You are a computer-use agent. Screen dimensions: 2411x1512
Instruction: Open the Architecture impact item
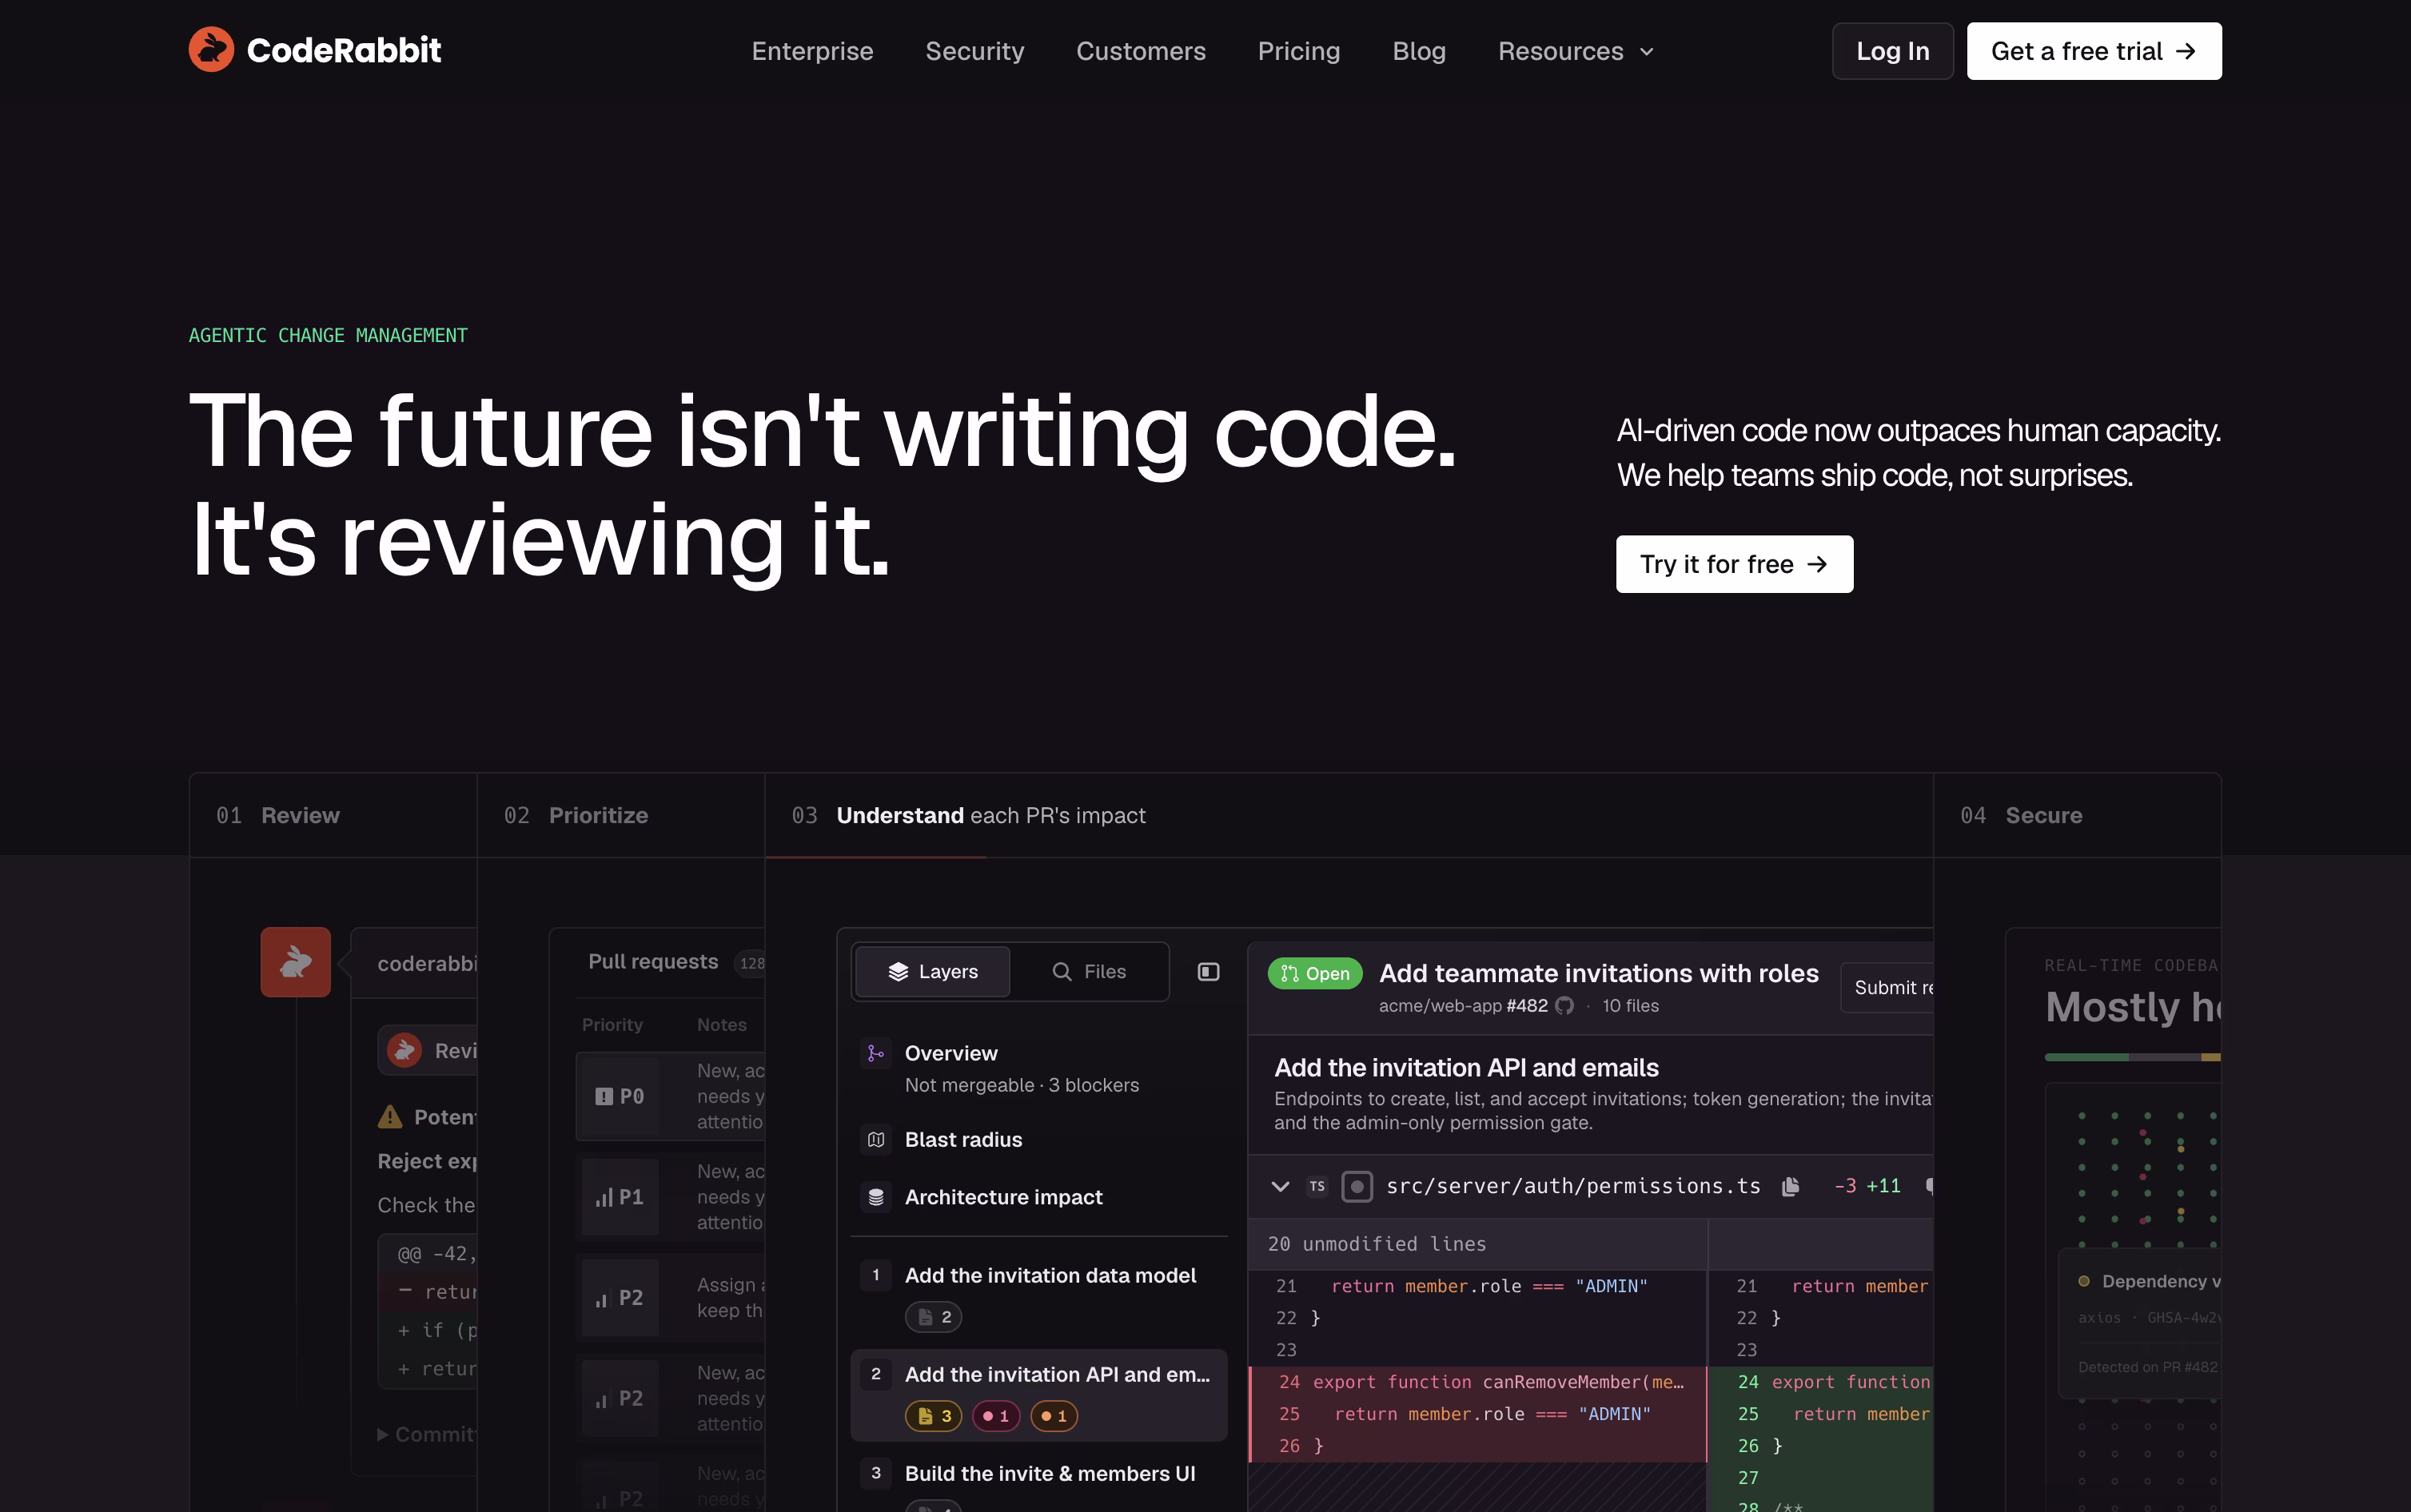[x=1038, y=1197]
